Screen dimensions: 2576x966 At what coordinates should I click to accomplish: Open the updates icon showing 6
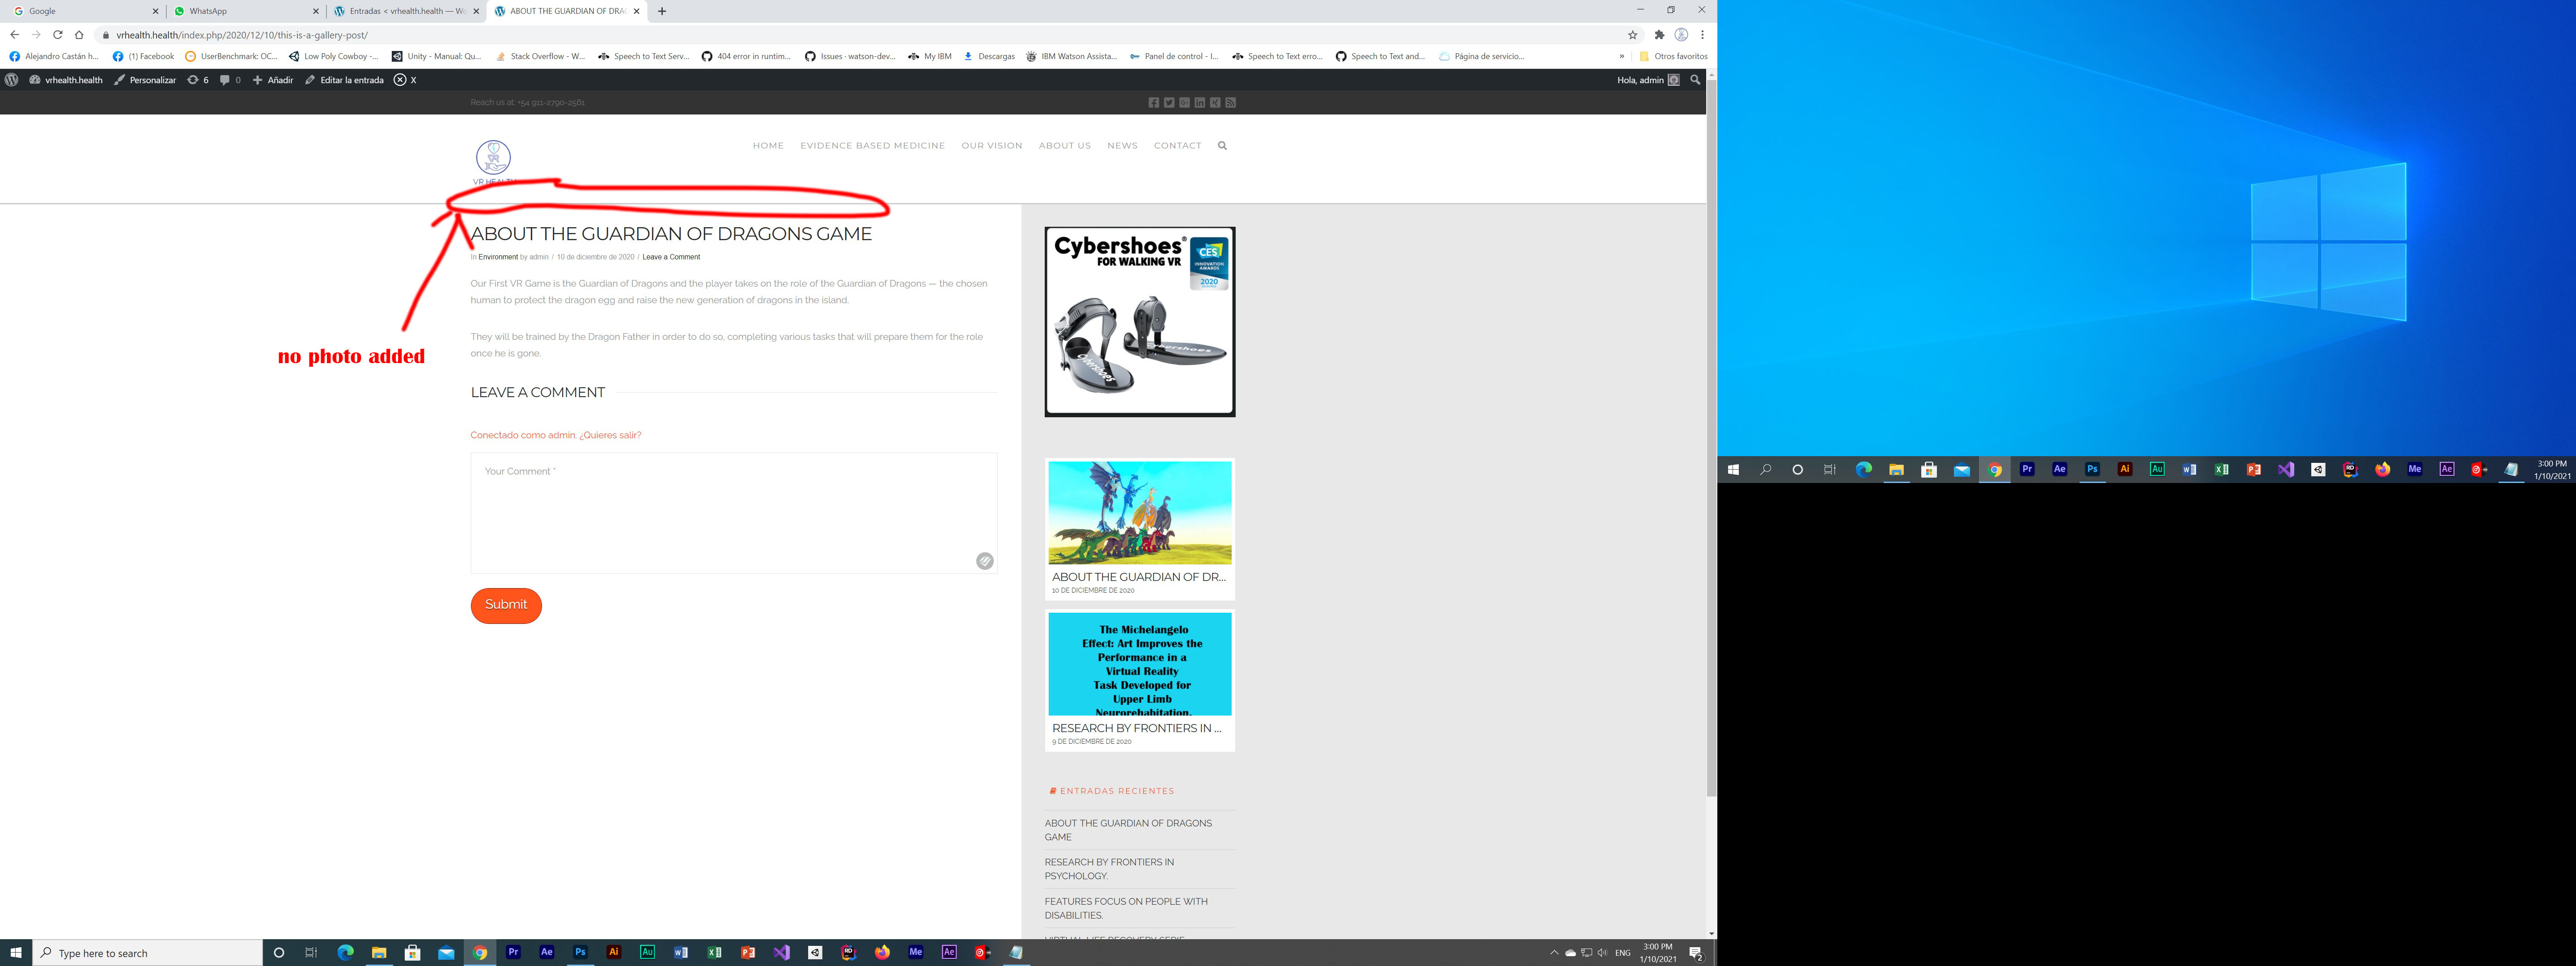[x=198, y=80]
